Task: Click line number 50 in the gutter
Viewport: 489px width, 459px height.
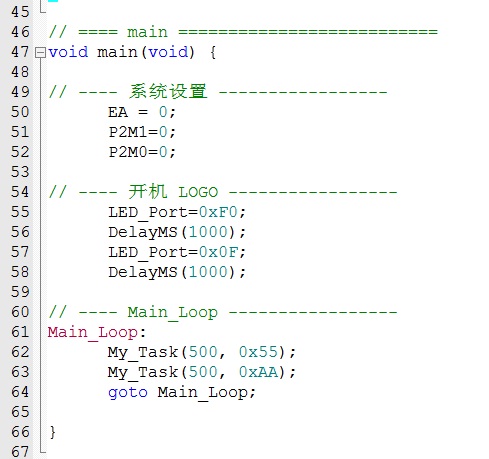Action: tap(20, 112)
